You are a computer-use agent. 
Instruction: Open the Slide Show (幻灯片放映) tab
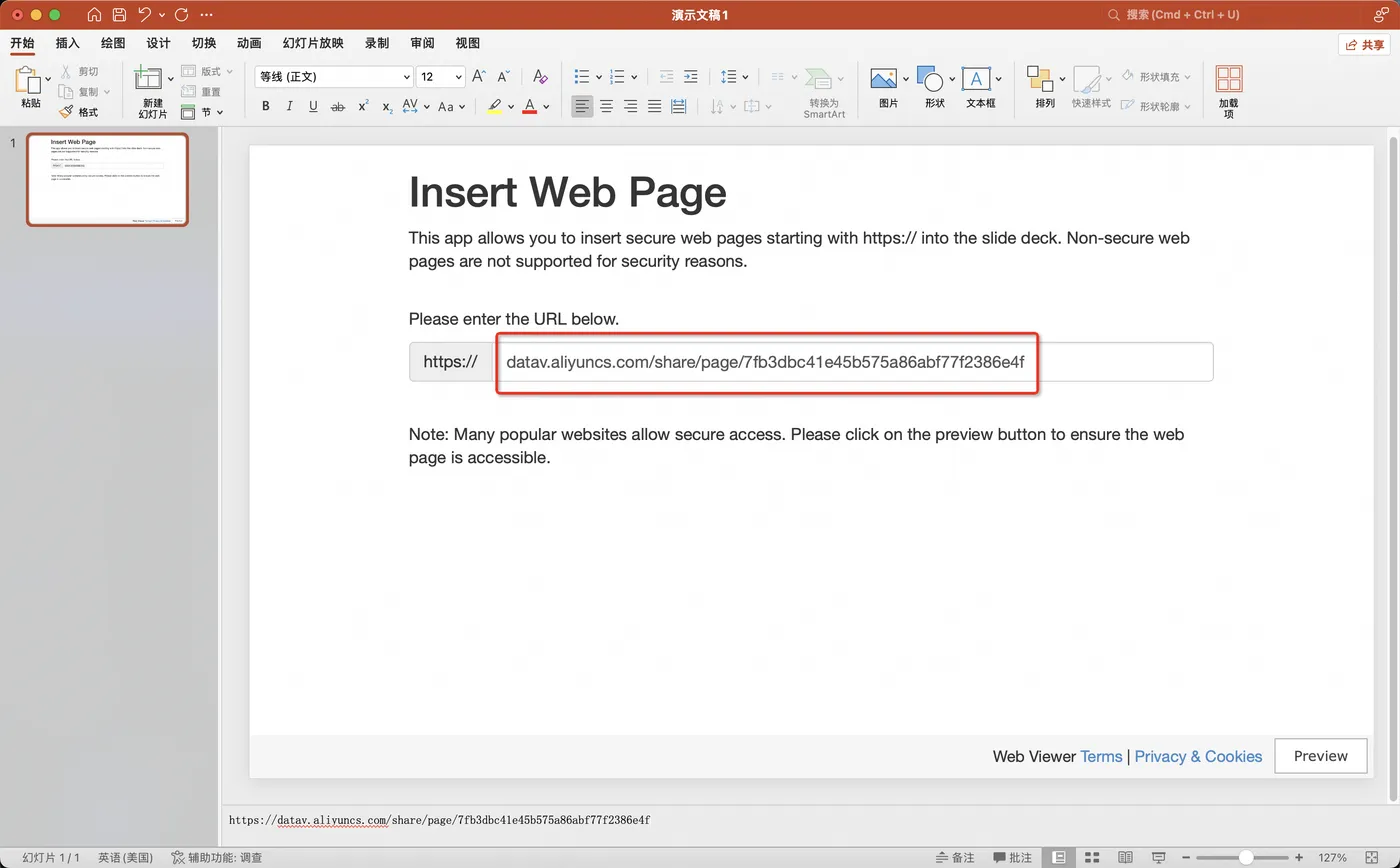pyautogui.click(x=313, y=43)
